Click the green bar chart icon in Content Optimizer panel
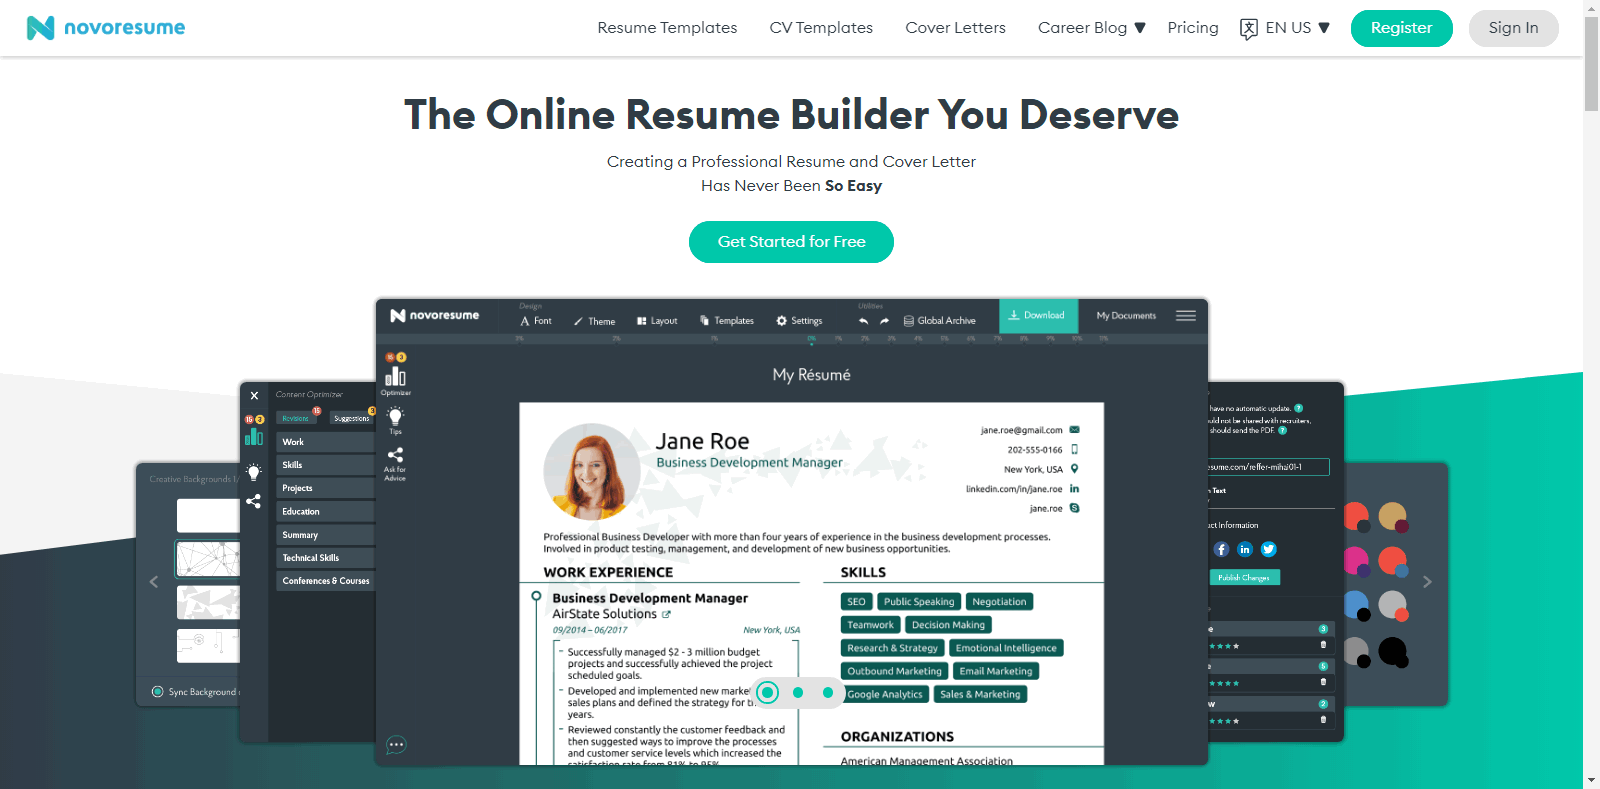This screenshot has width=1600, height=789. click(254, 437)
